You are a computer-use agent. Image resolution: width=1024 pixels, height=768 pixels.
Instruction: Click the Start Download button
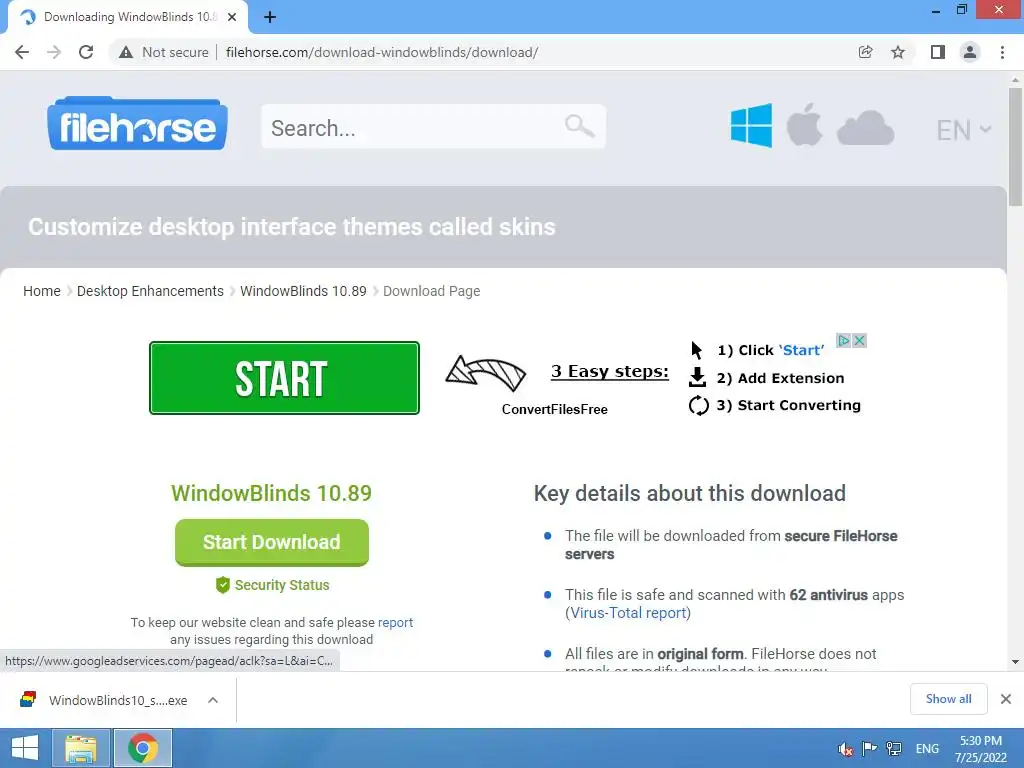click(272, 542)
